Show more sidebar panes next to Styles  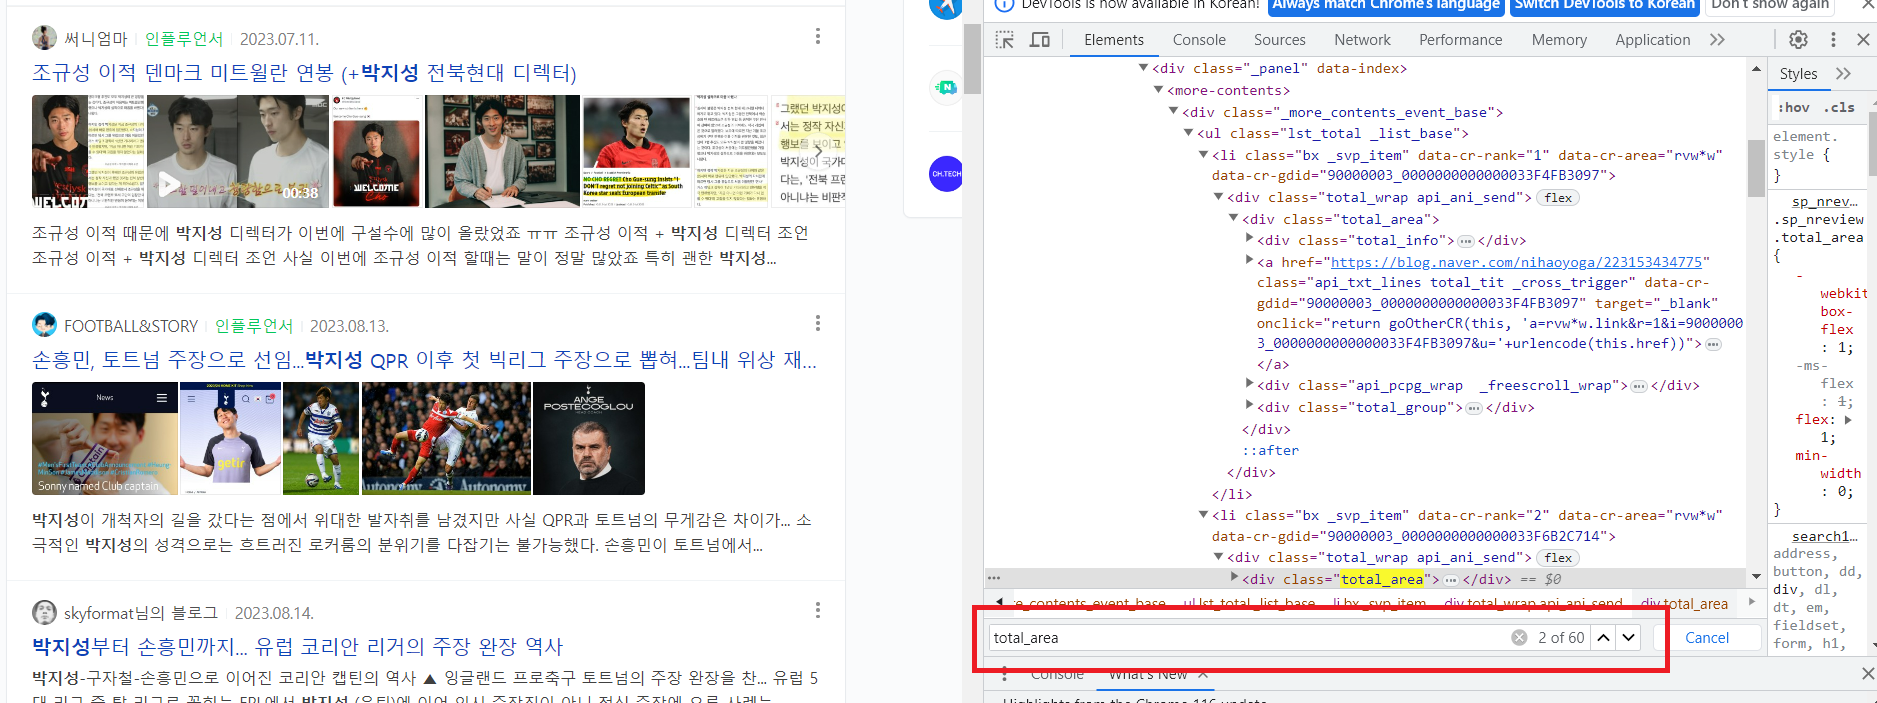pos(1844,74)
